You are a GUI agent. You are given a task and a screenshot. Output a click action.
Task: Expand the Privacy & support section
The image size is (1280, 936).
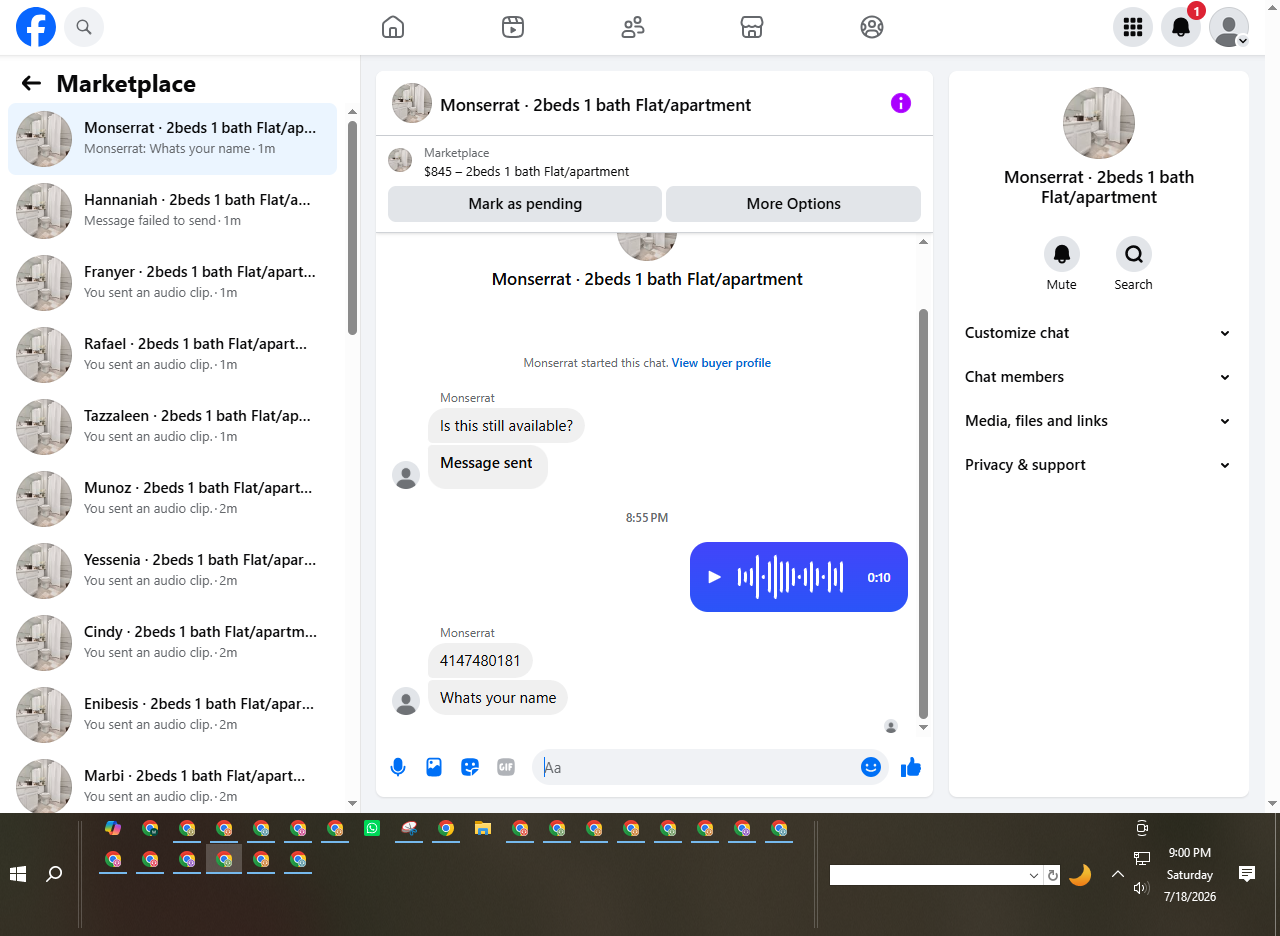tap(1098, 465)
